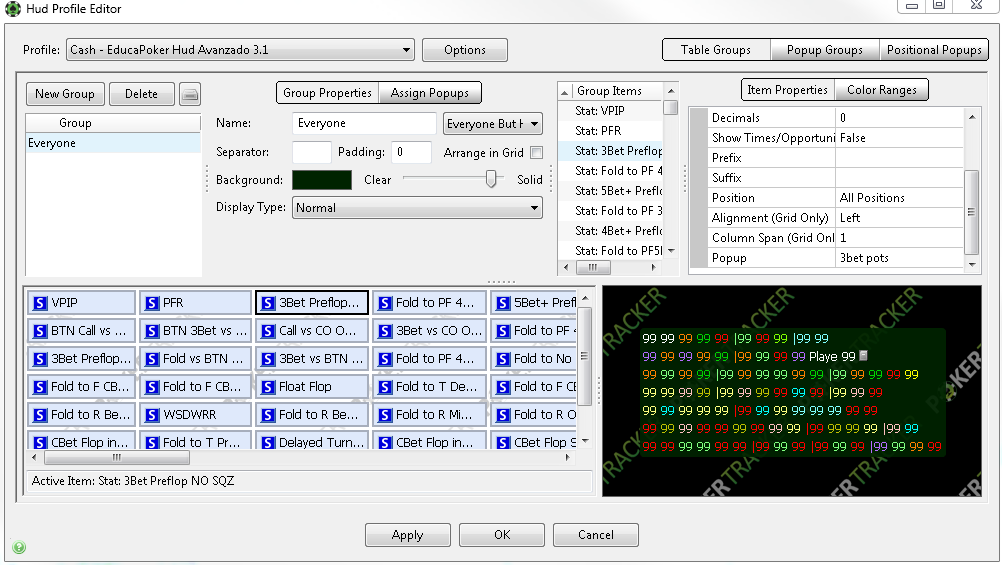Click Group Items header sort arrow
Viewport: 1002px width, 565px height.
(565, 93)
